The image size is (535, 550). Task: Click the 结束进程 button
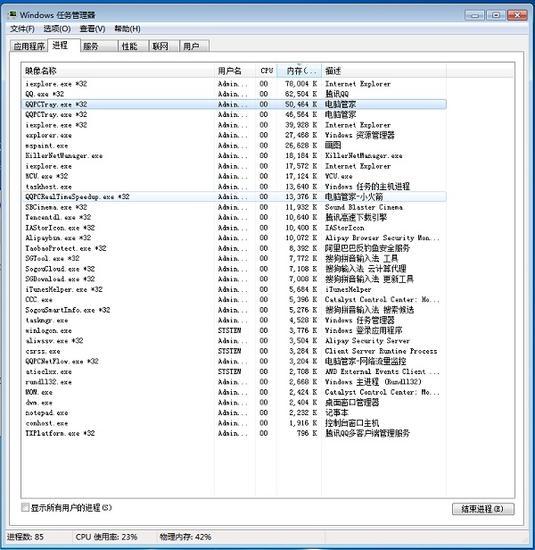[x=483, y=509]
